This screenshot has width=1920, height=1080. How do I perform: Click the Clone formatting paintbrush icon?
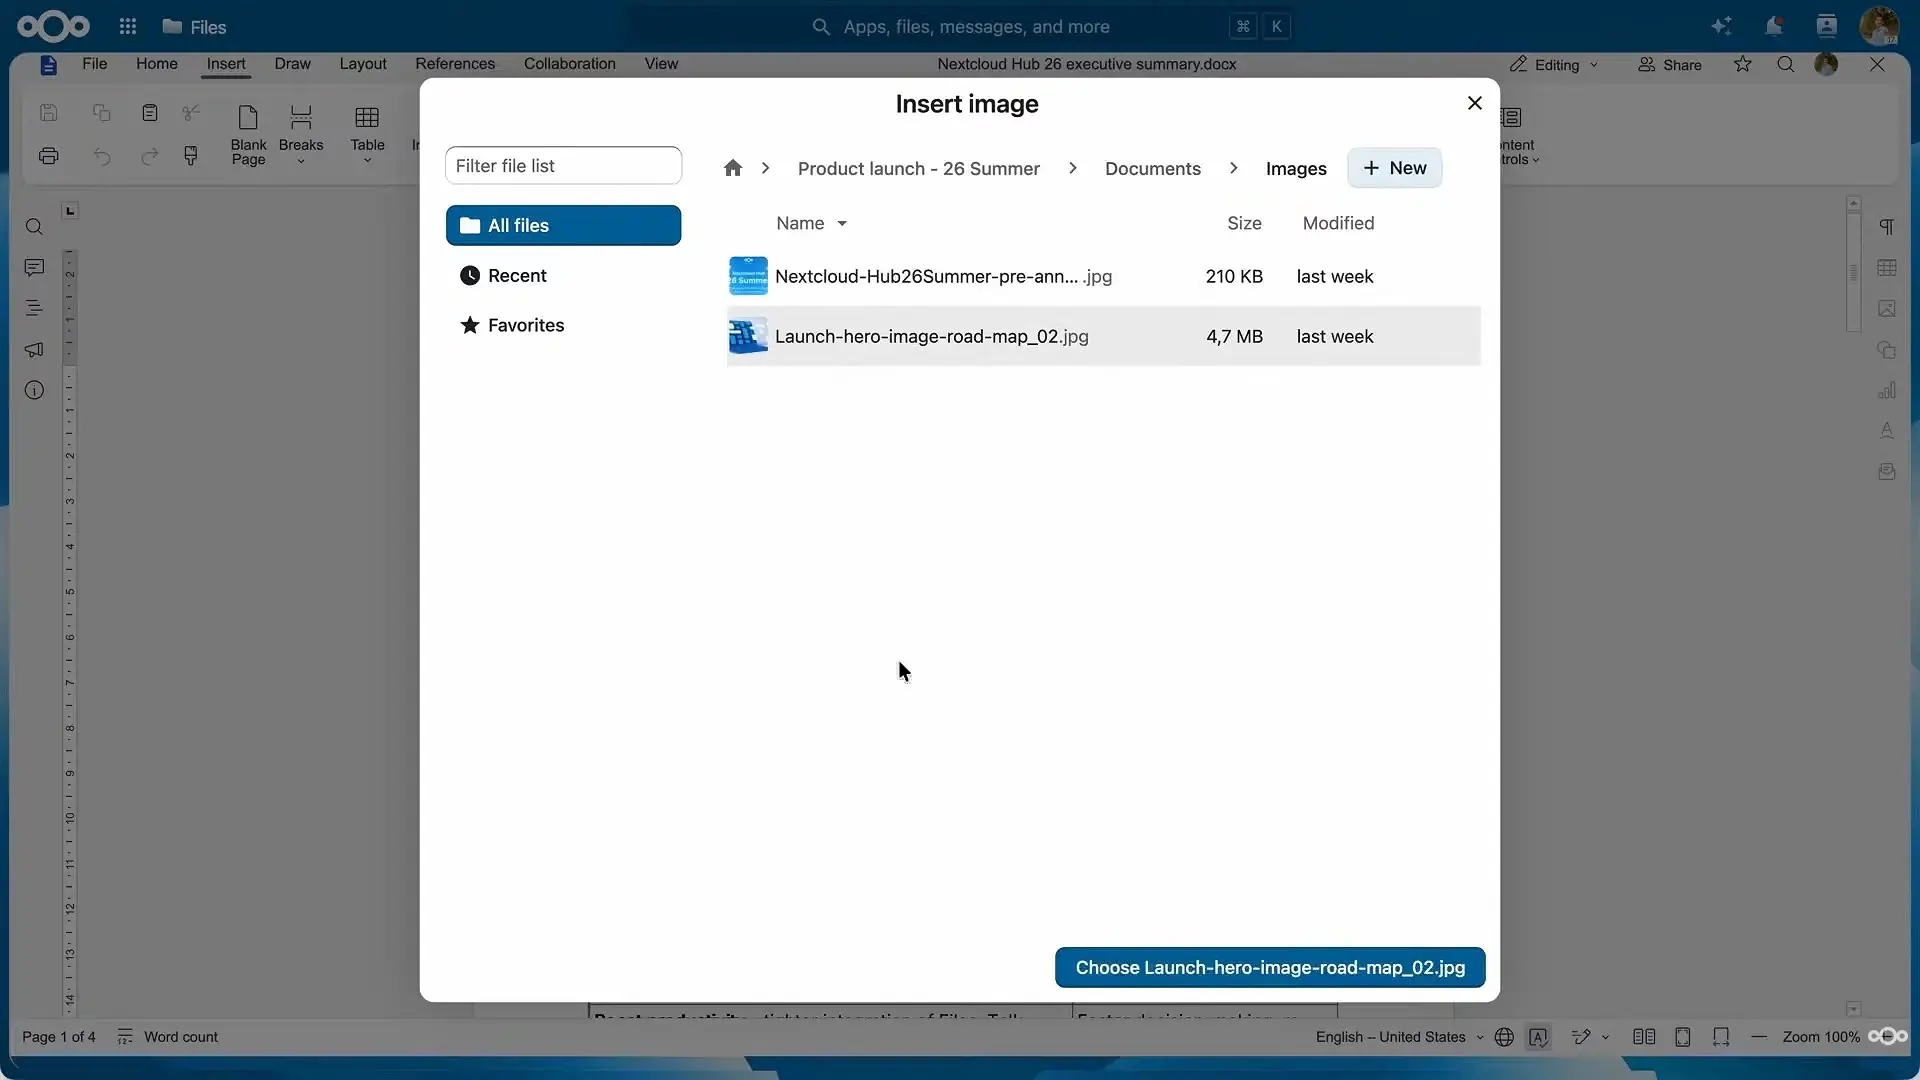(x=191, y=156)
